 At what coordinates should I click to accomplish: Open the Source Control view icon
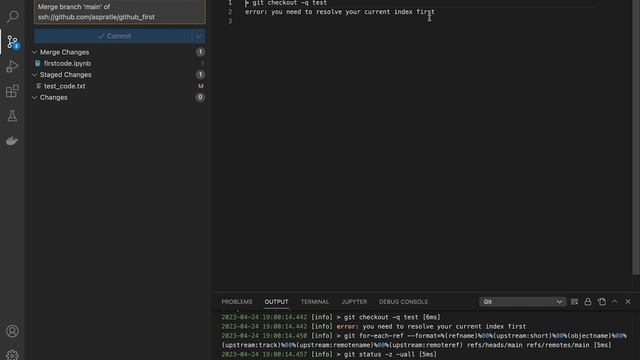(12, 42)
